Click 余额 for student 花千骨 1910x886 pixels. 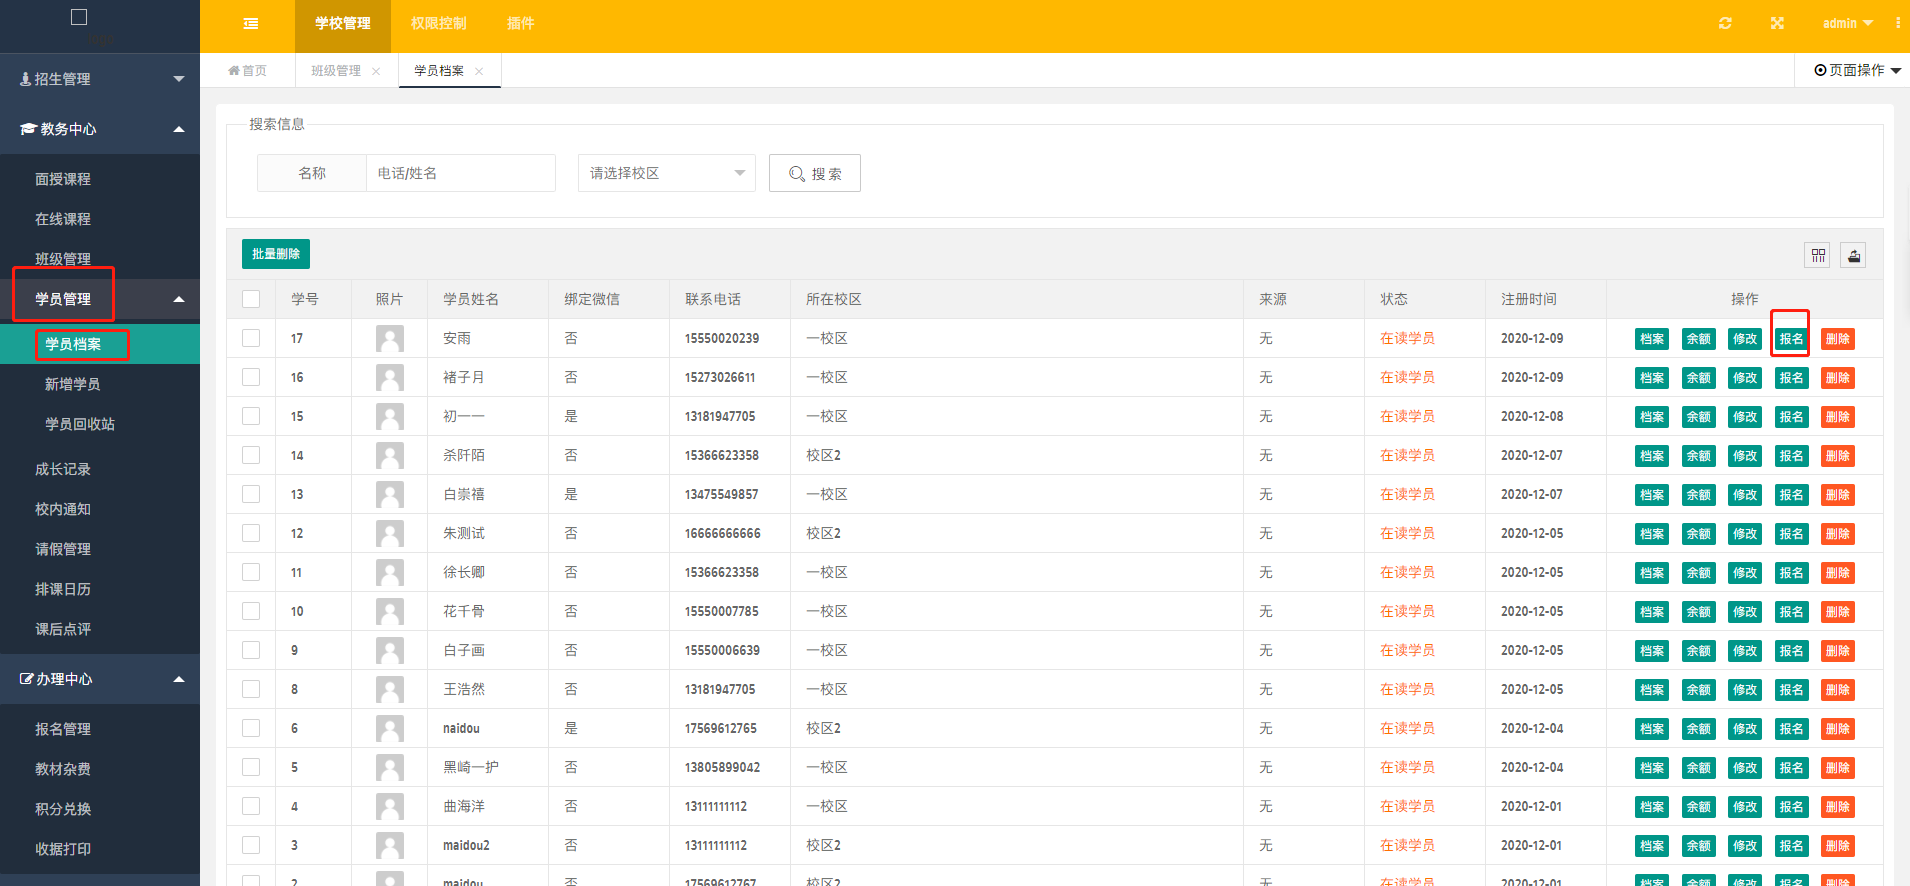coord(1698,612)
